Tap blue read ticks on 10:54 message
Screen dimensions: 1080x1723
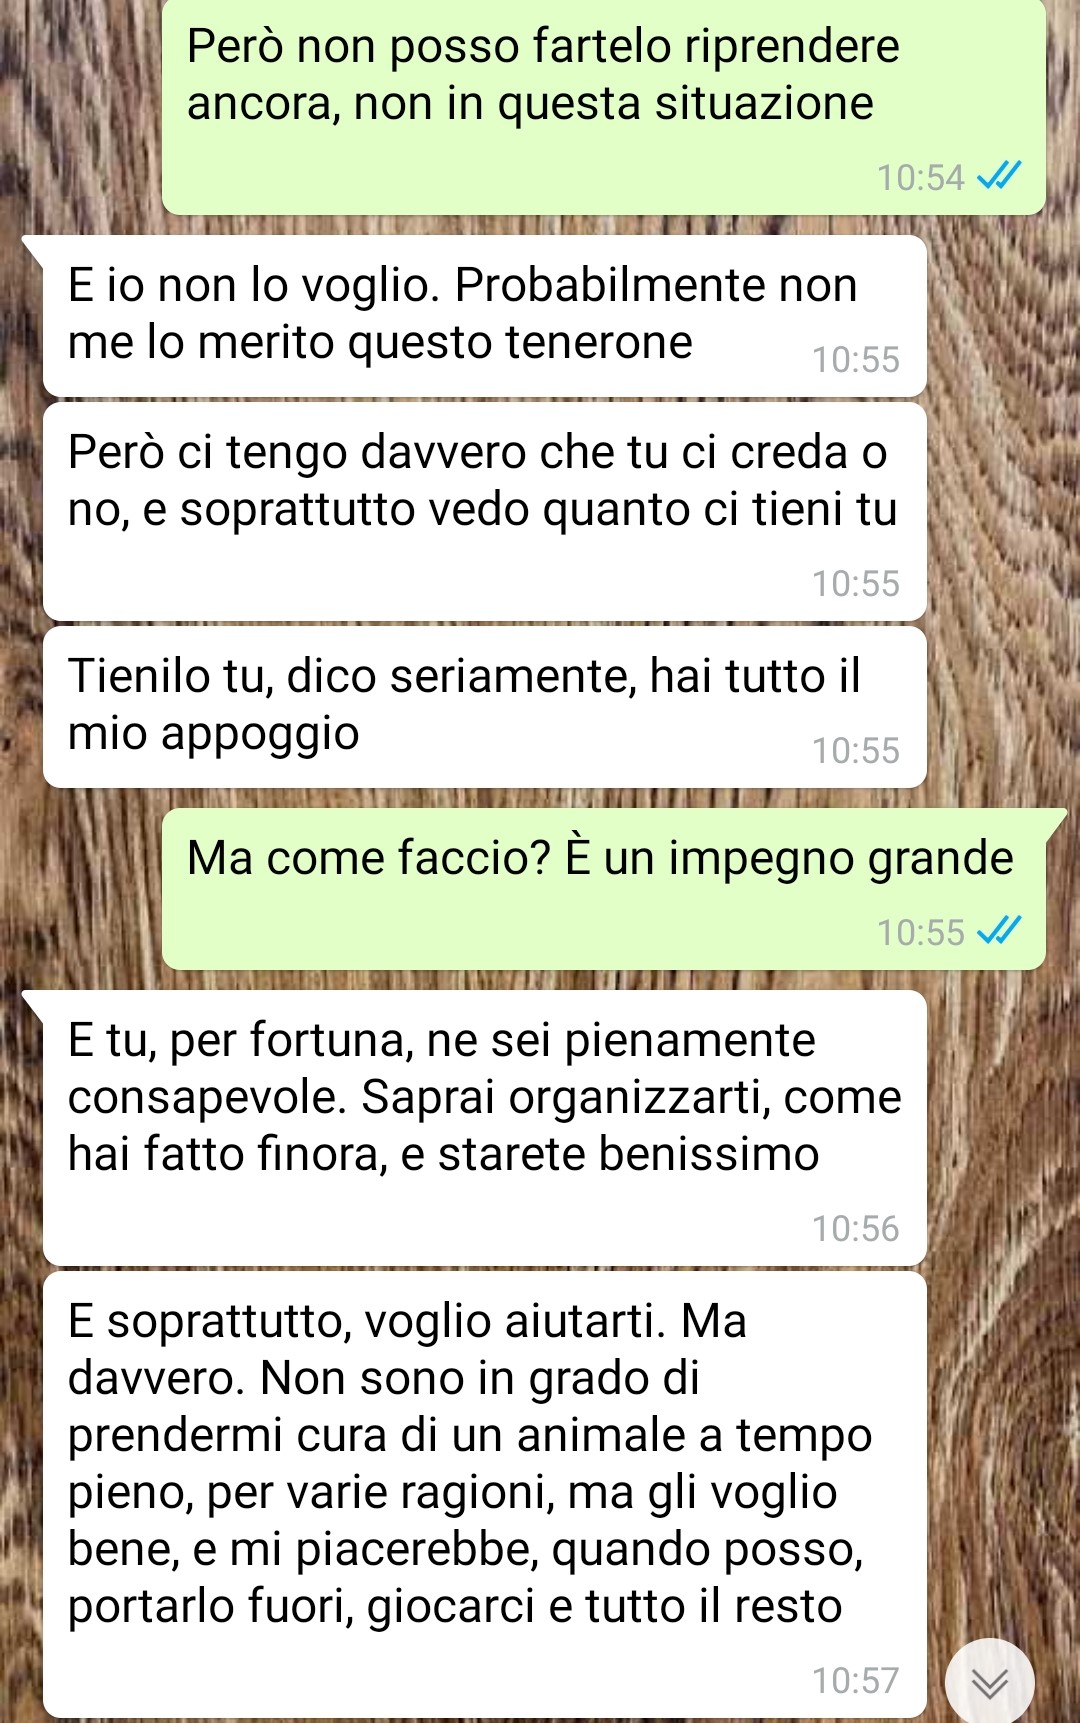tap(999, 177)
